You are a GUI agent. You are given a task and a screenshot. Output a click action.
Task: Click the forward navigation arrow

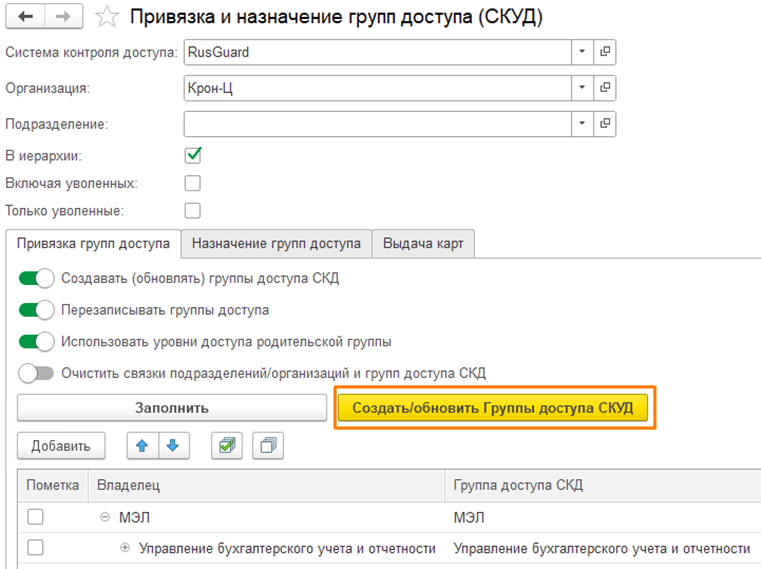[x=62, y=17]
